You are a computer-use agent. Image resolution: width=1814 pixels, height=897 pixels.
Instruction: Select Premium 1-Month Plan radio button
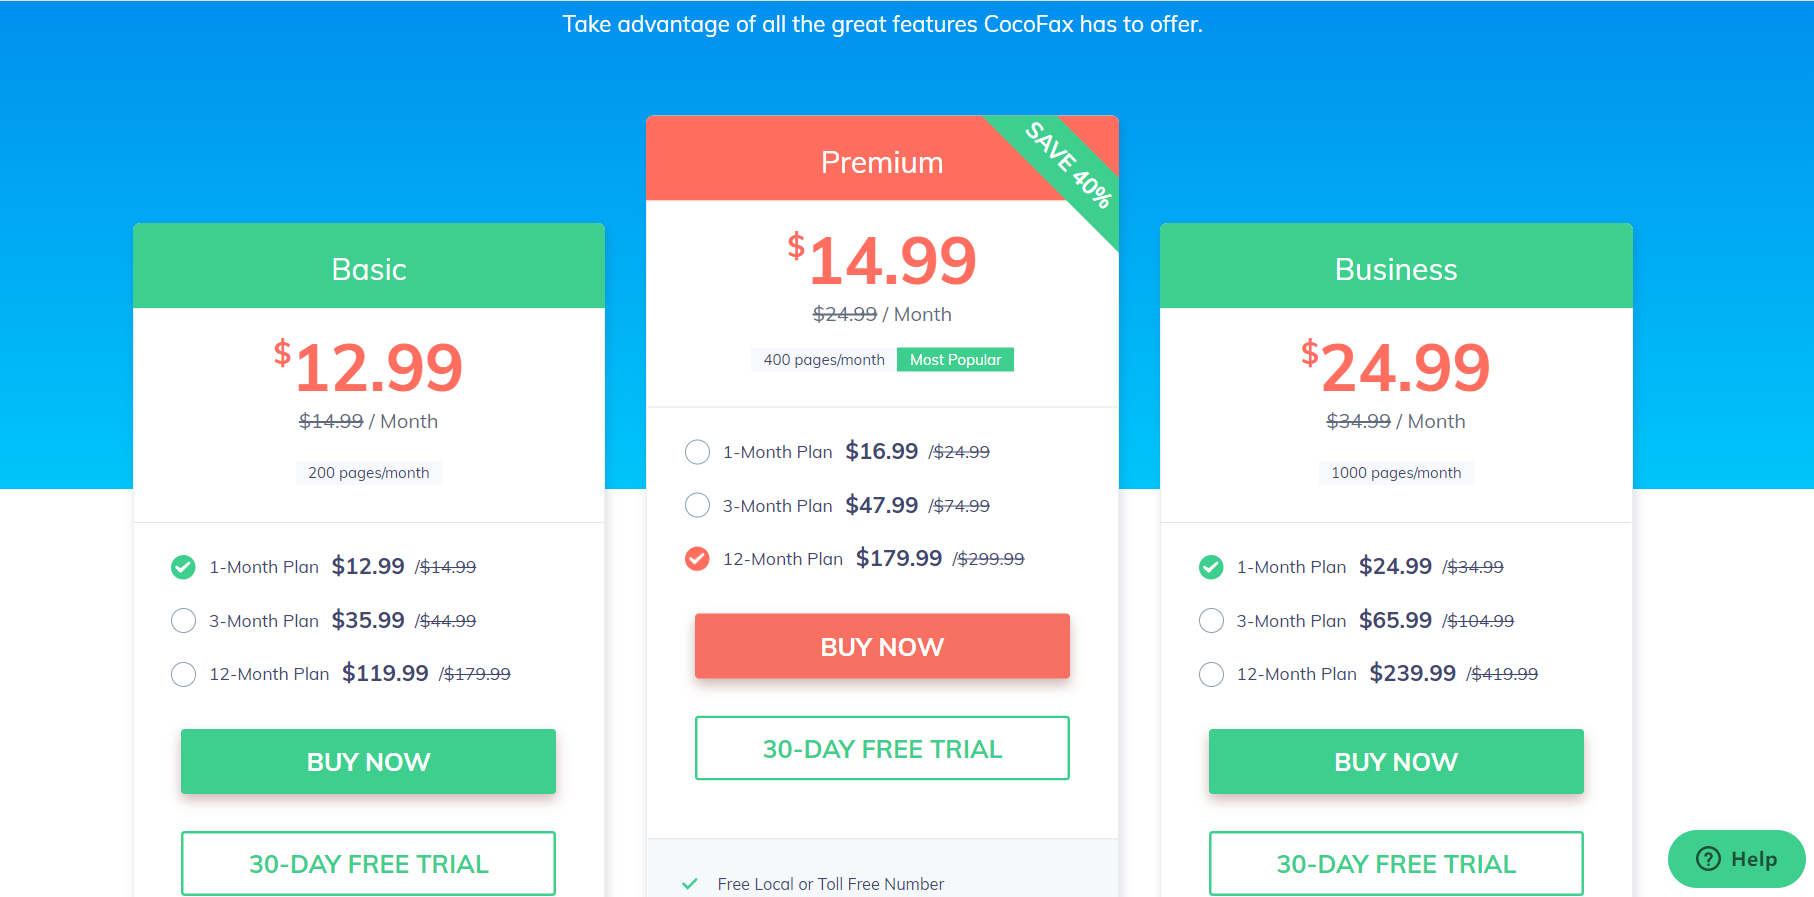tap(697, 452)
